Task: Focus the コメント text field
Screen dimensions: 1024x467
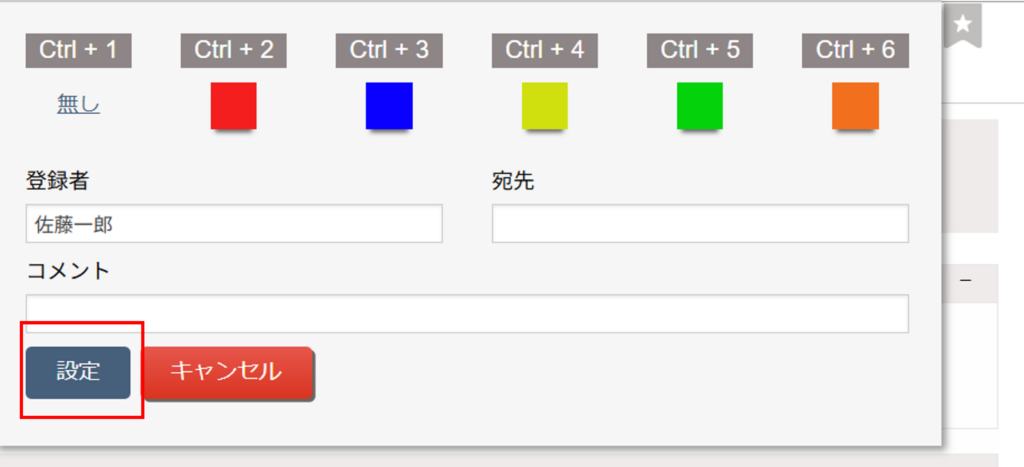Action: coord(467,313)
